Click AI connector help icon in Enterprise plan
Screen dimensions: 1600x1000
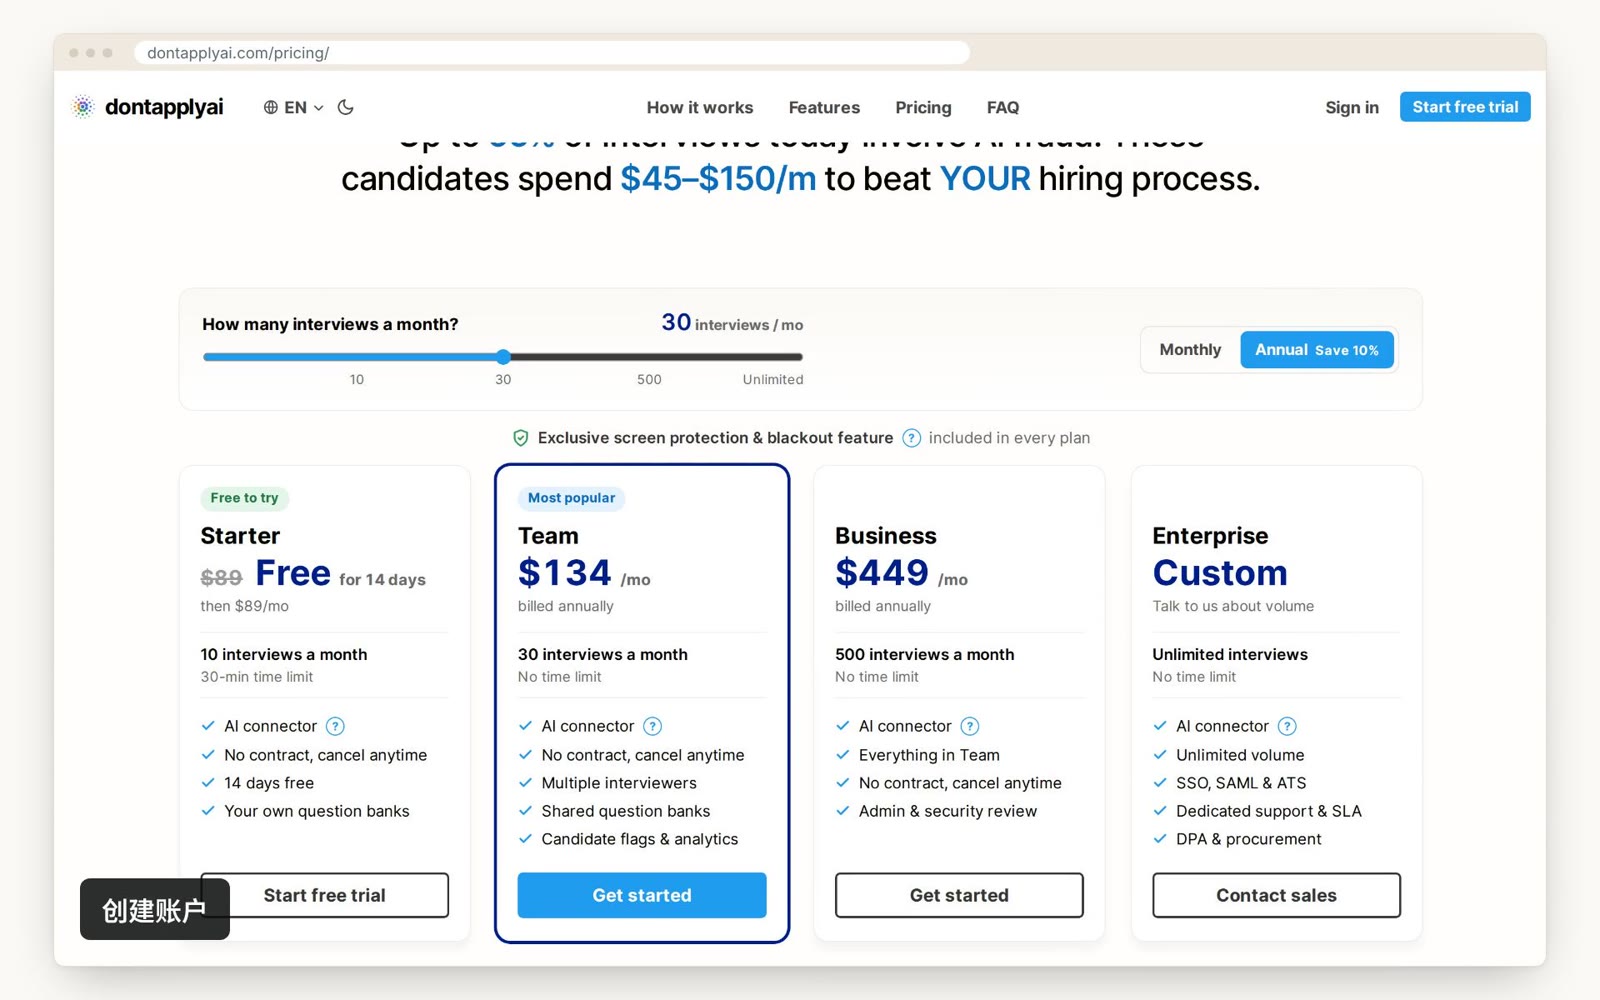[1287, 726]
